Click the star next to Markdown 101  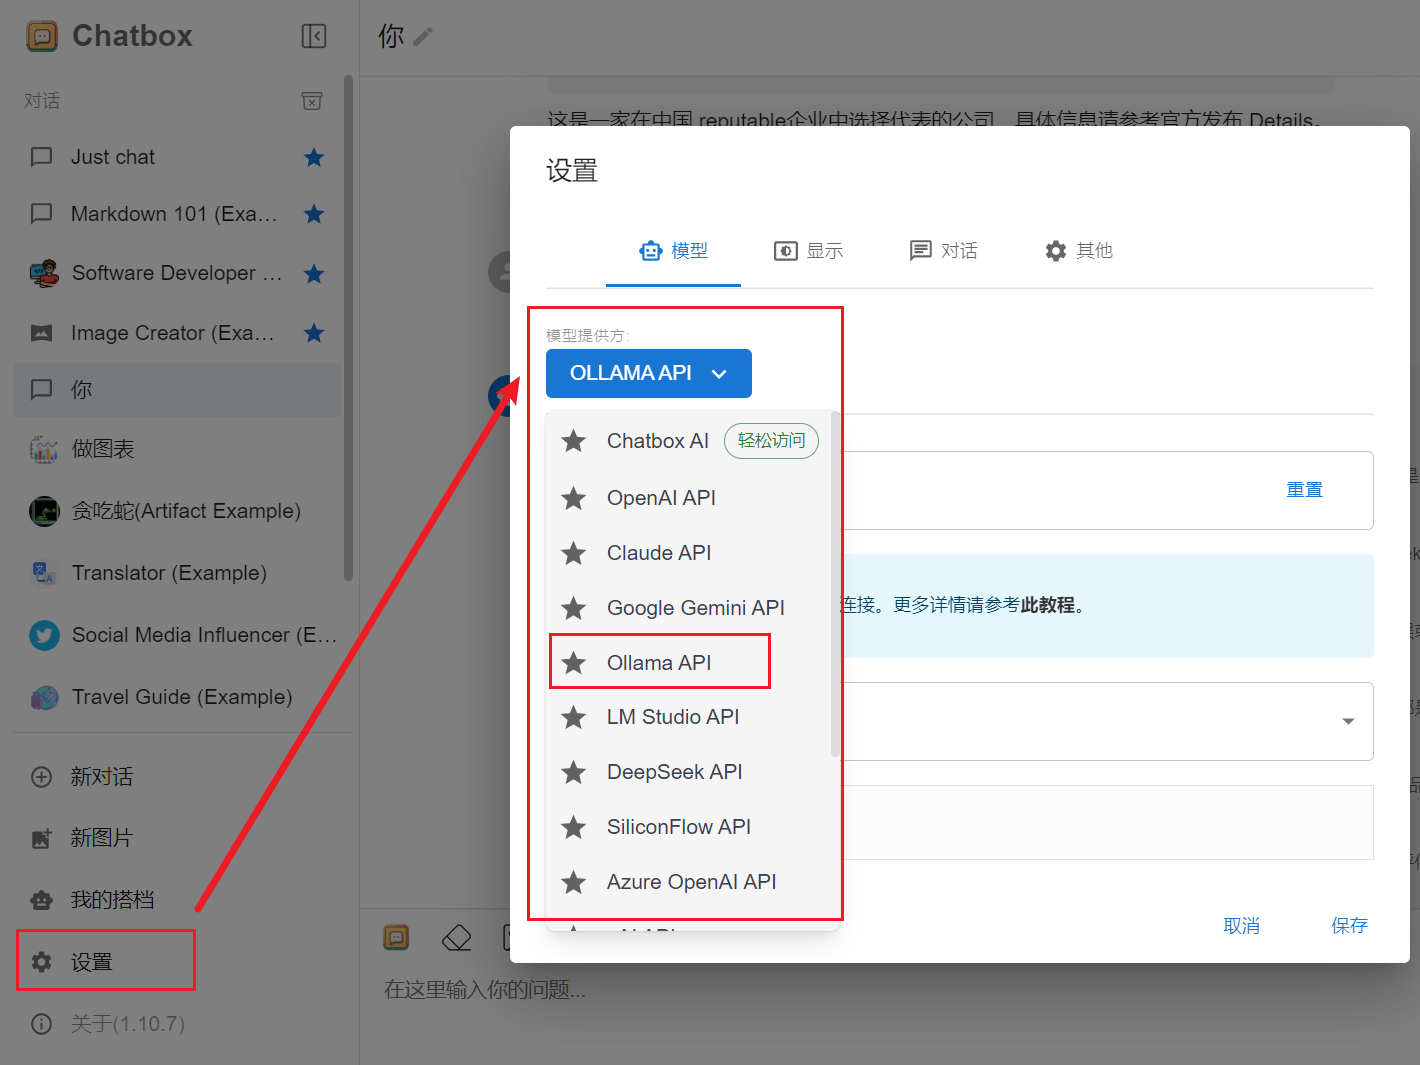coord(314,214)
